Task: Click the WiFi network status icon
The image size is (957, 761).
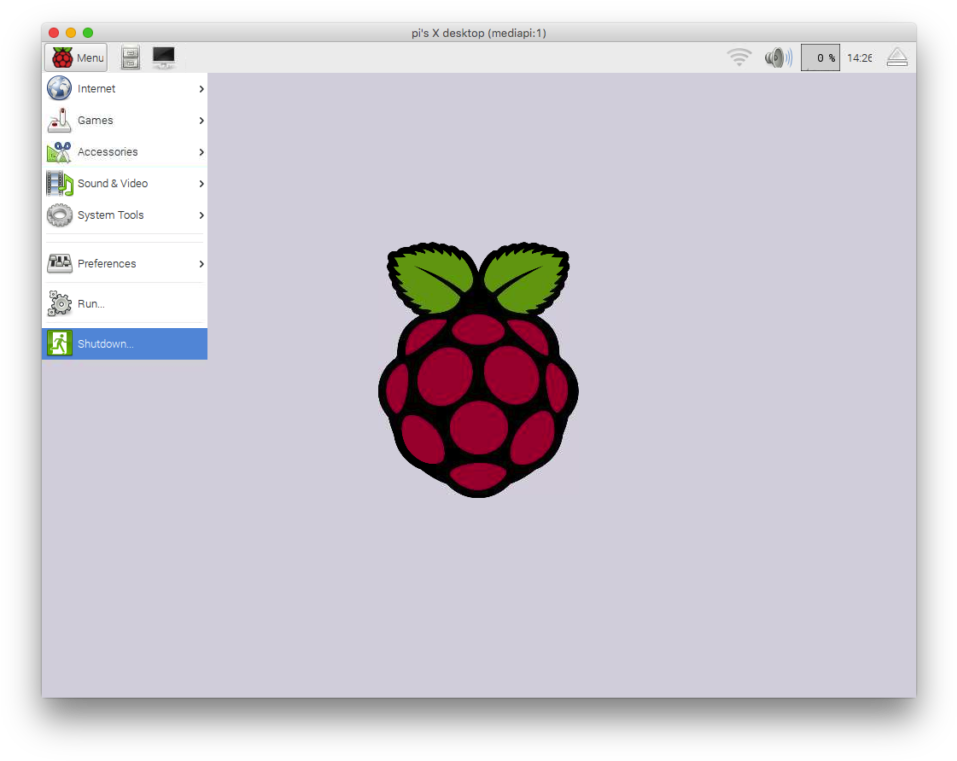Action: (739, 57)
